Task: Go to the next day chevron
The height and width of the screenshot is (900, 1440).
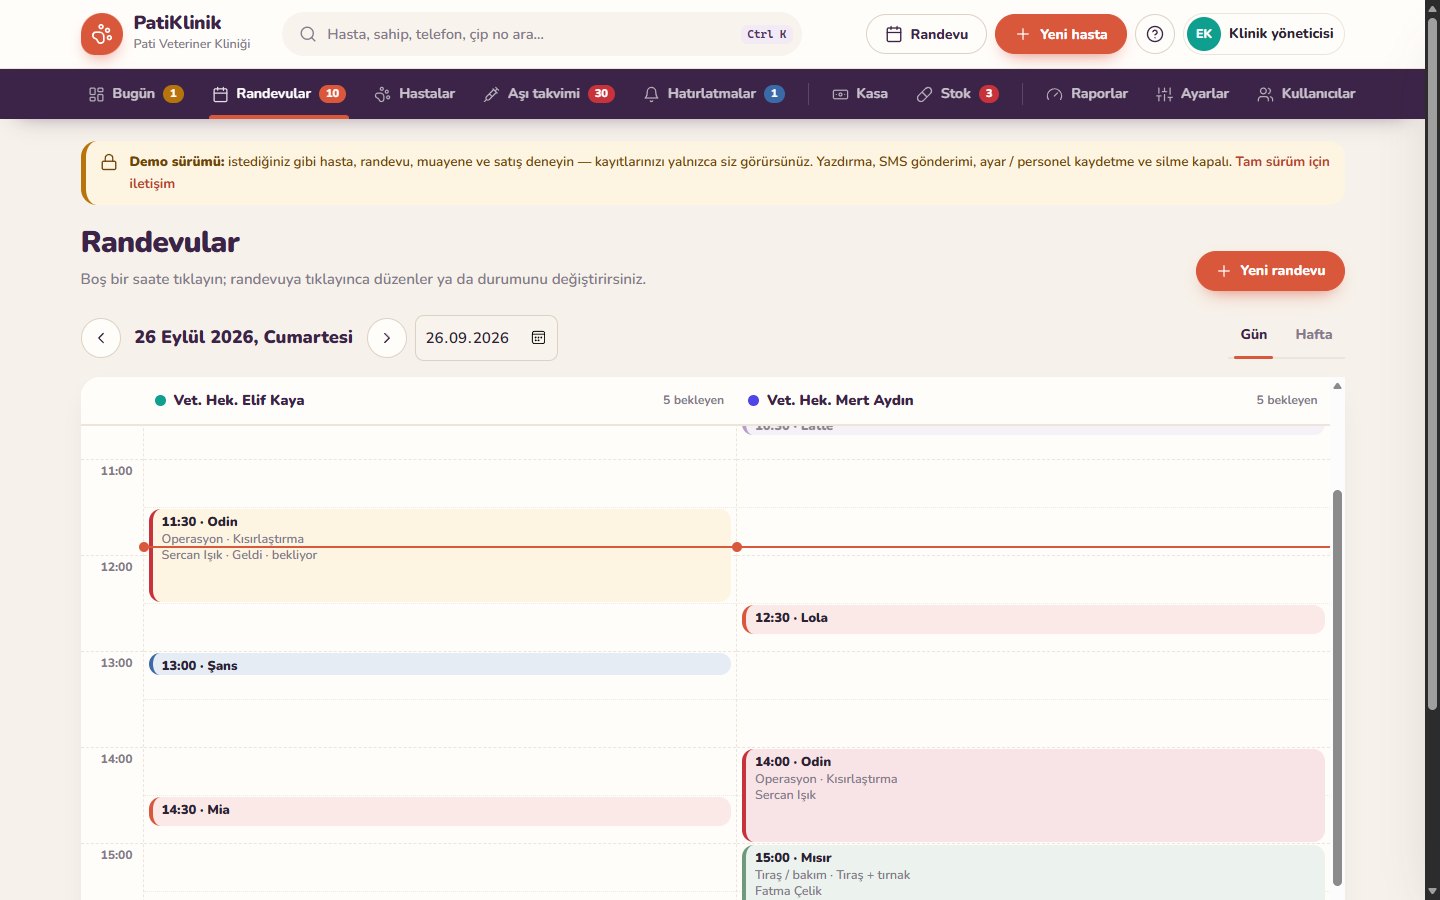Action: tap(387, 338)
